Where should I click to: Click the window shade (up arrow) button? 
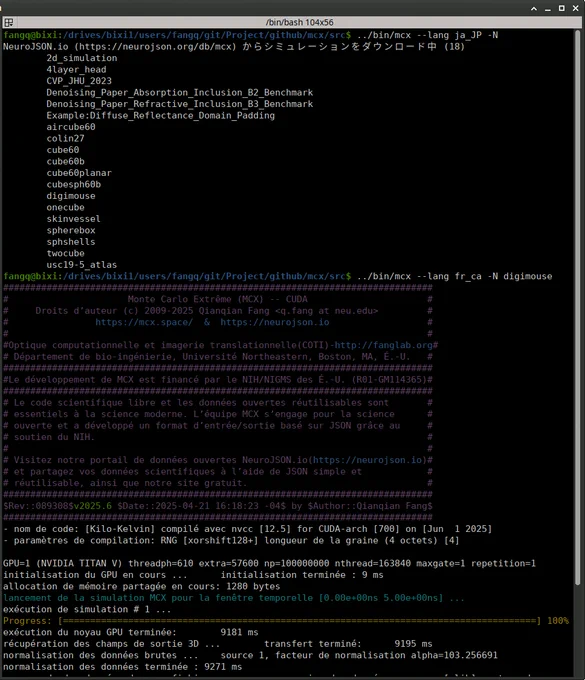point(534,8)
